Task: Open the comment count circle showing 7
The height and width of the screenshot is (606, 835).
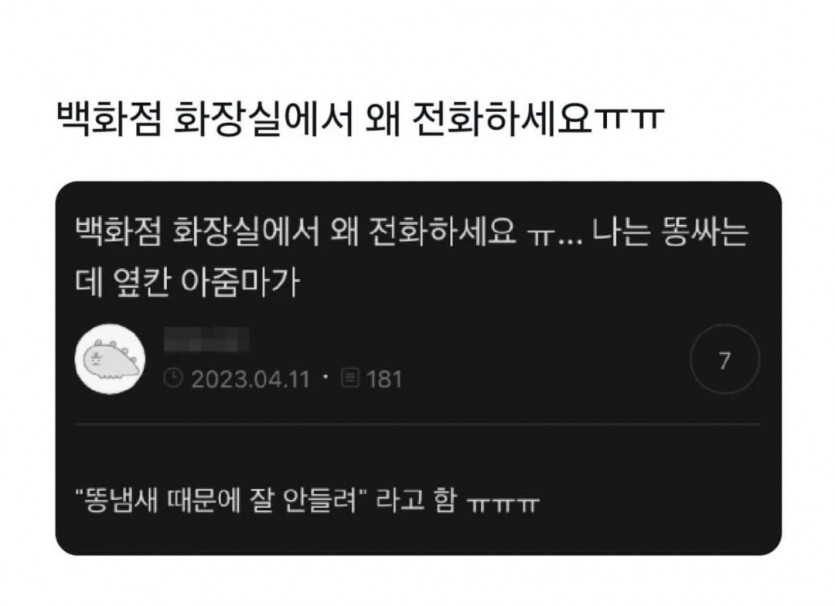Action: coord(724,359)
